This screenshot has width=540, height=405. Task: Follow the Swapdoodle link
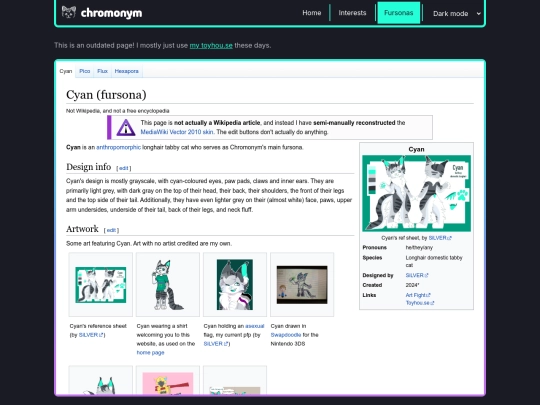tap(286, 335)
